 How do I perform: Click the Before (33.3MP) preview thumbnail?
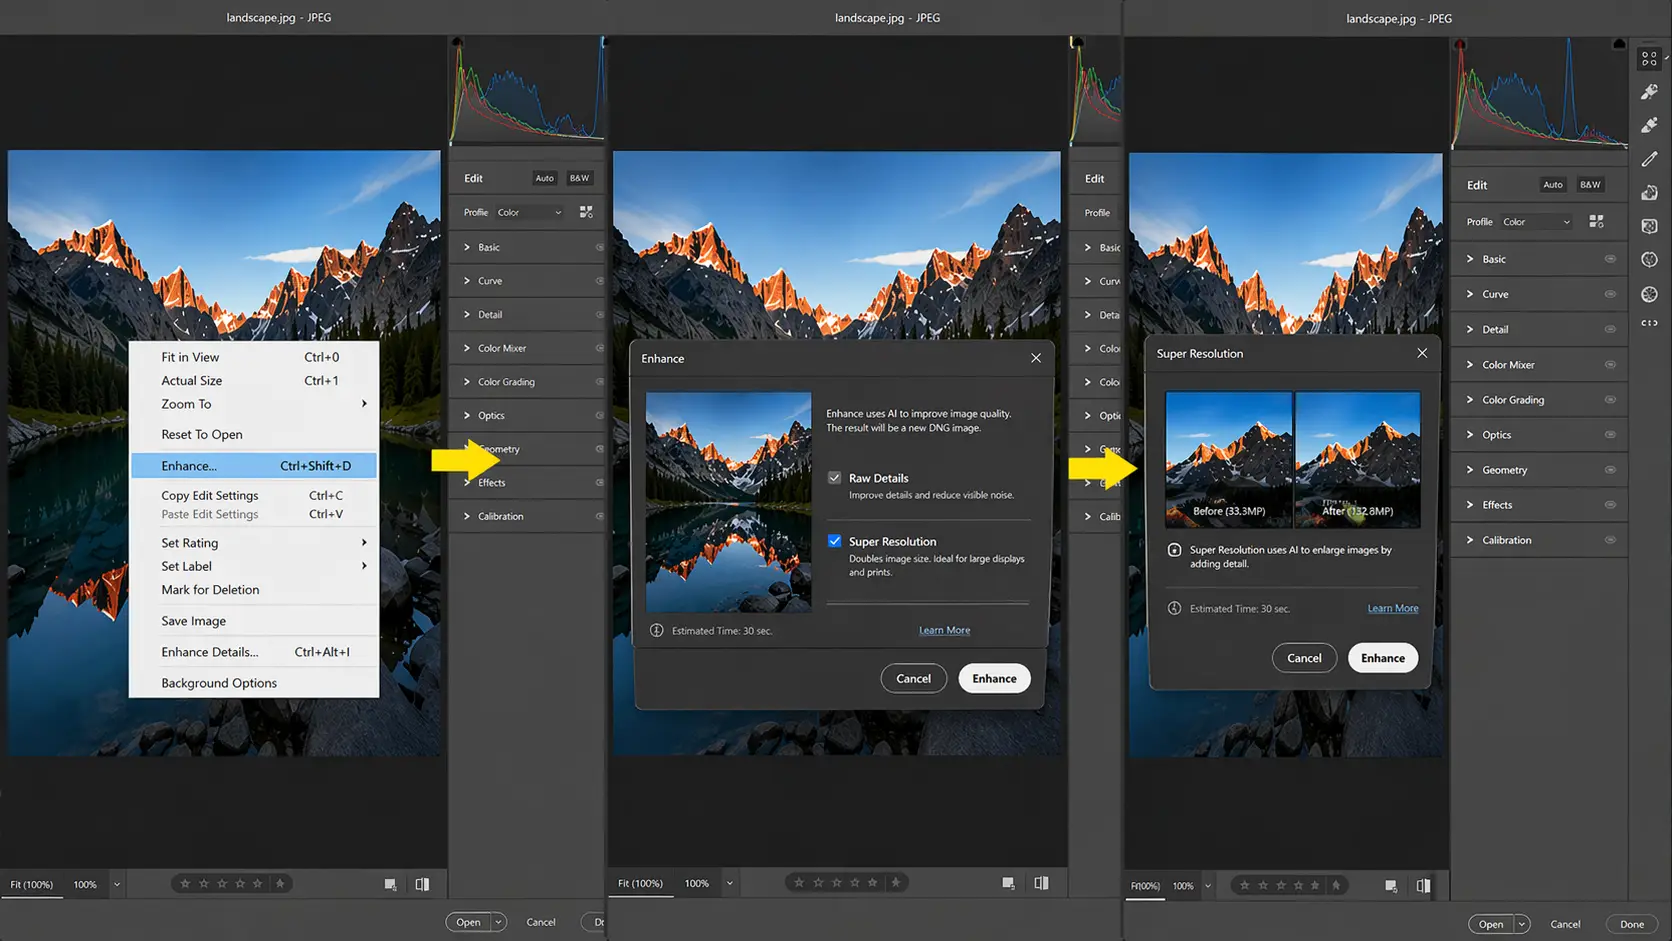[1229, 459]
